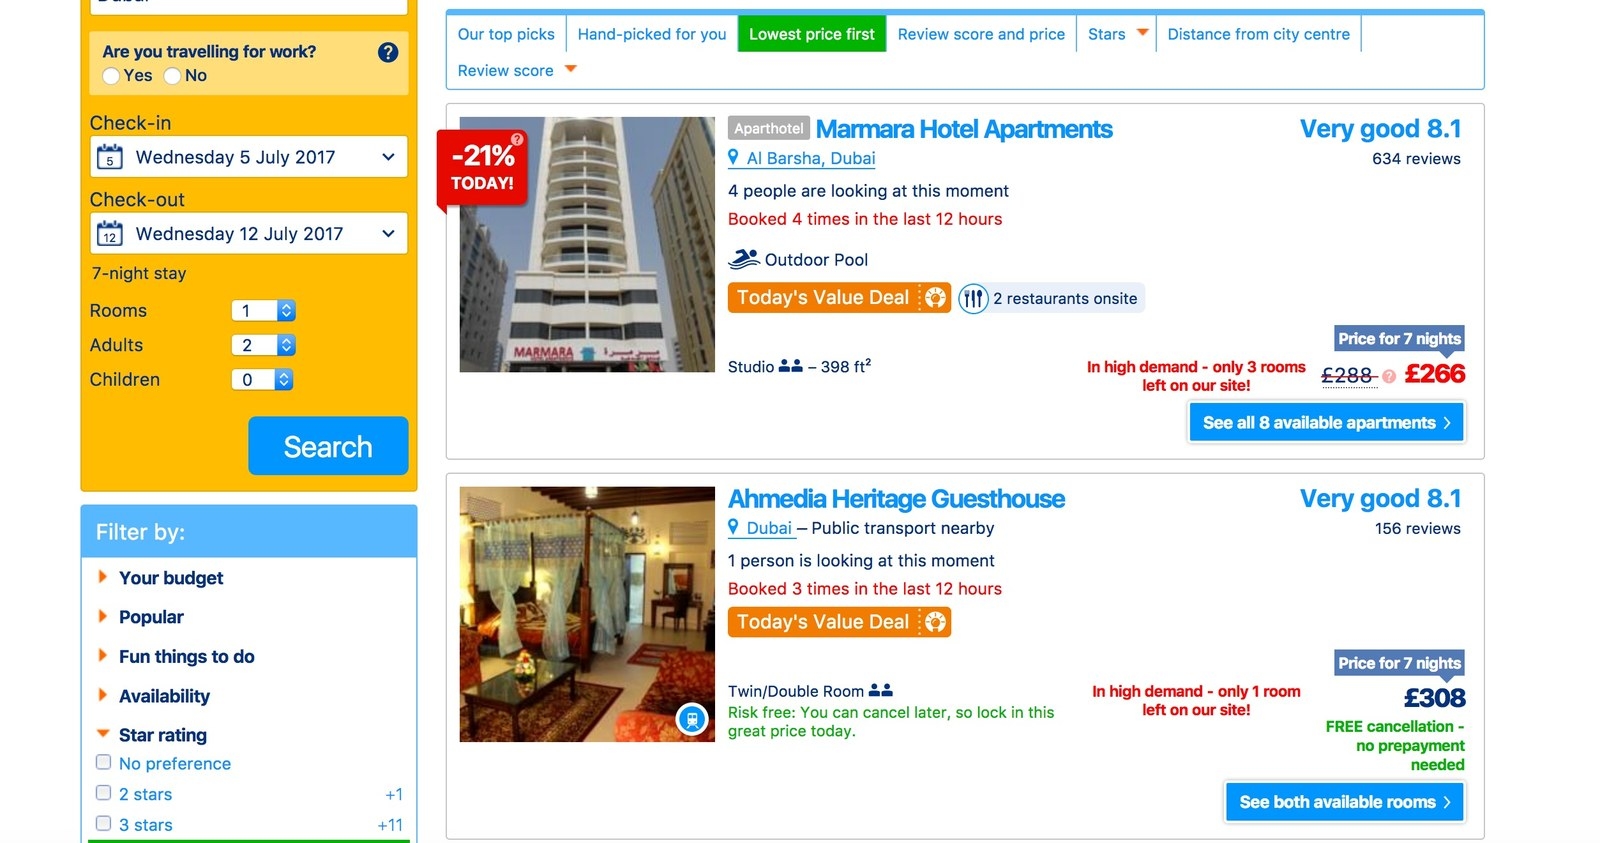The image size is (1600, 843).
Task: Sort by Distance from city centre
Action: pyautogui.click(x=1258, y=34)
